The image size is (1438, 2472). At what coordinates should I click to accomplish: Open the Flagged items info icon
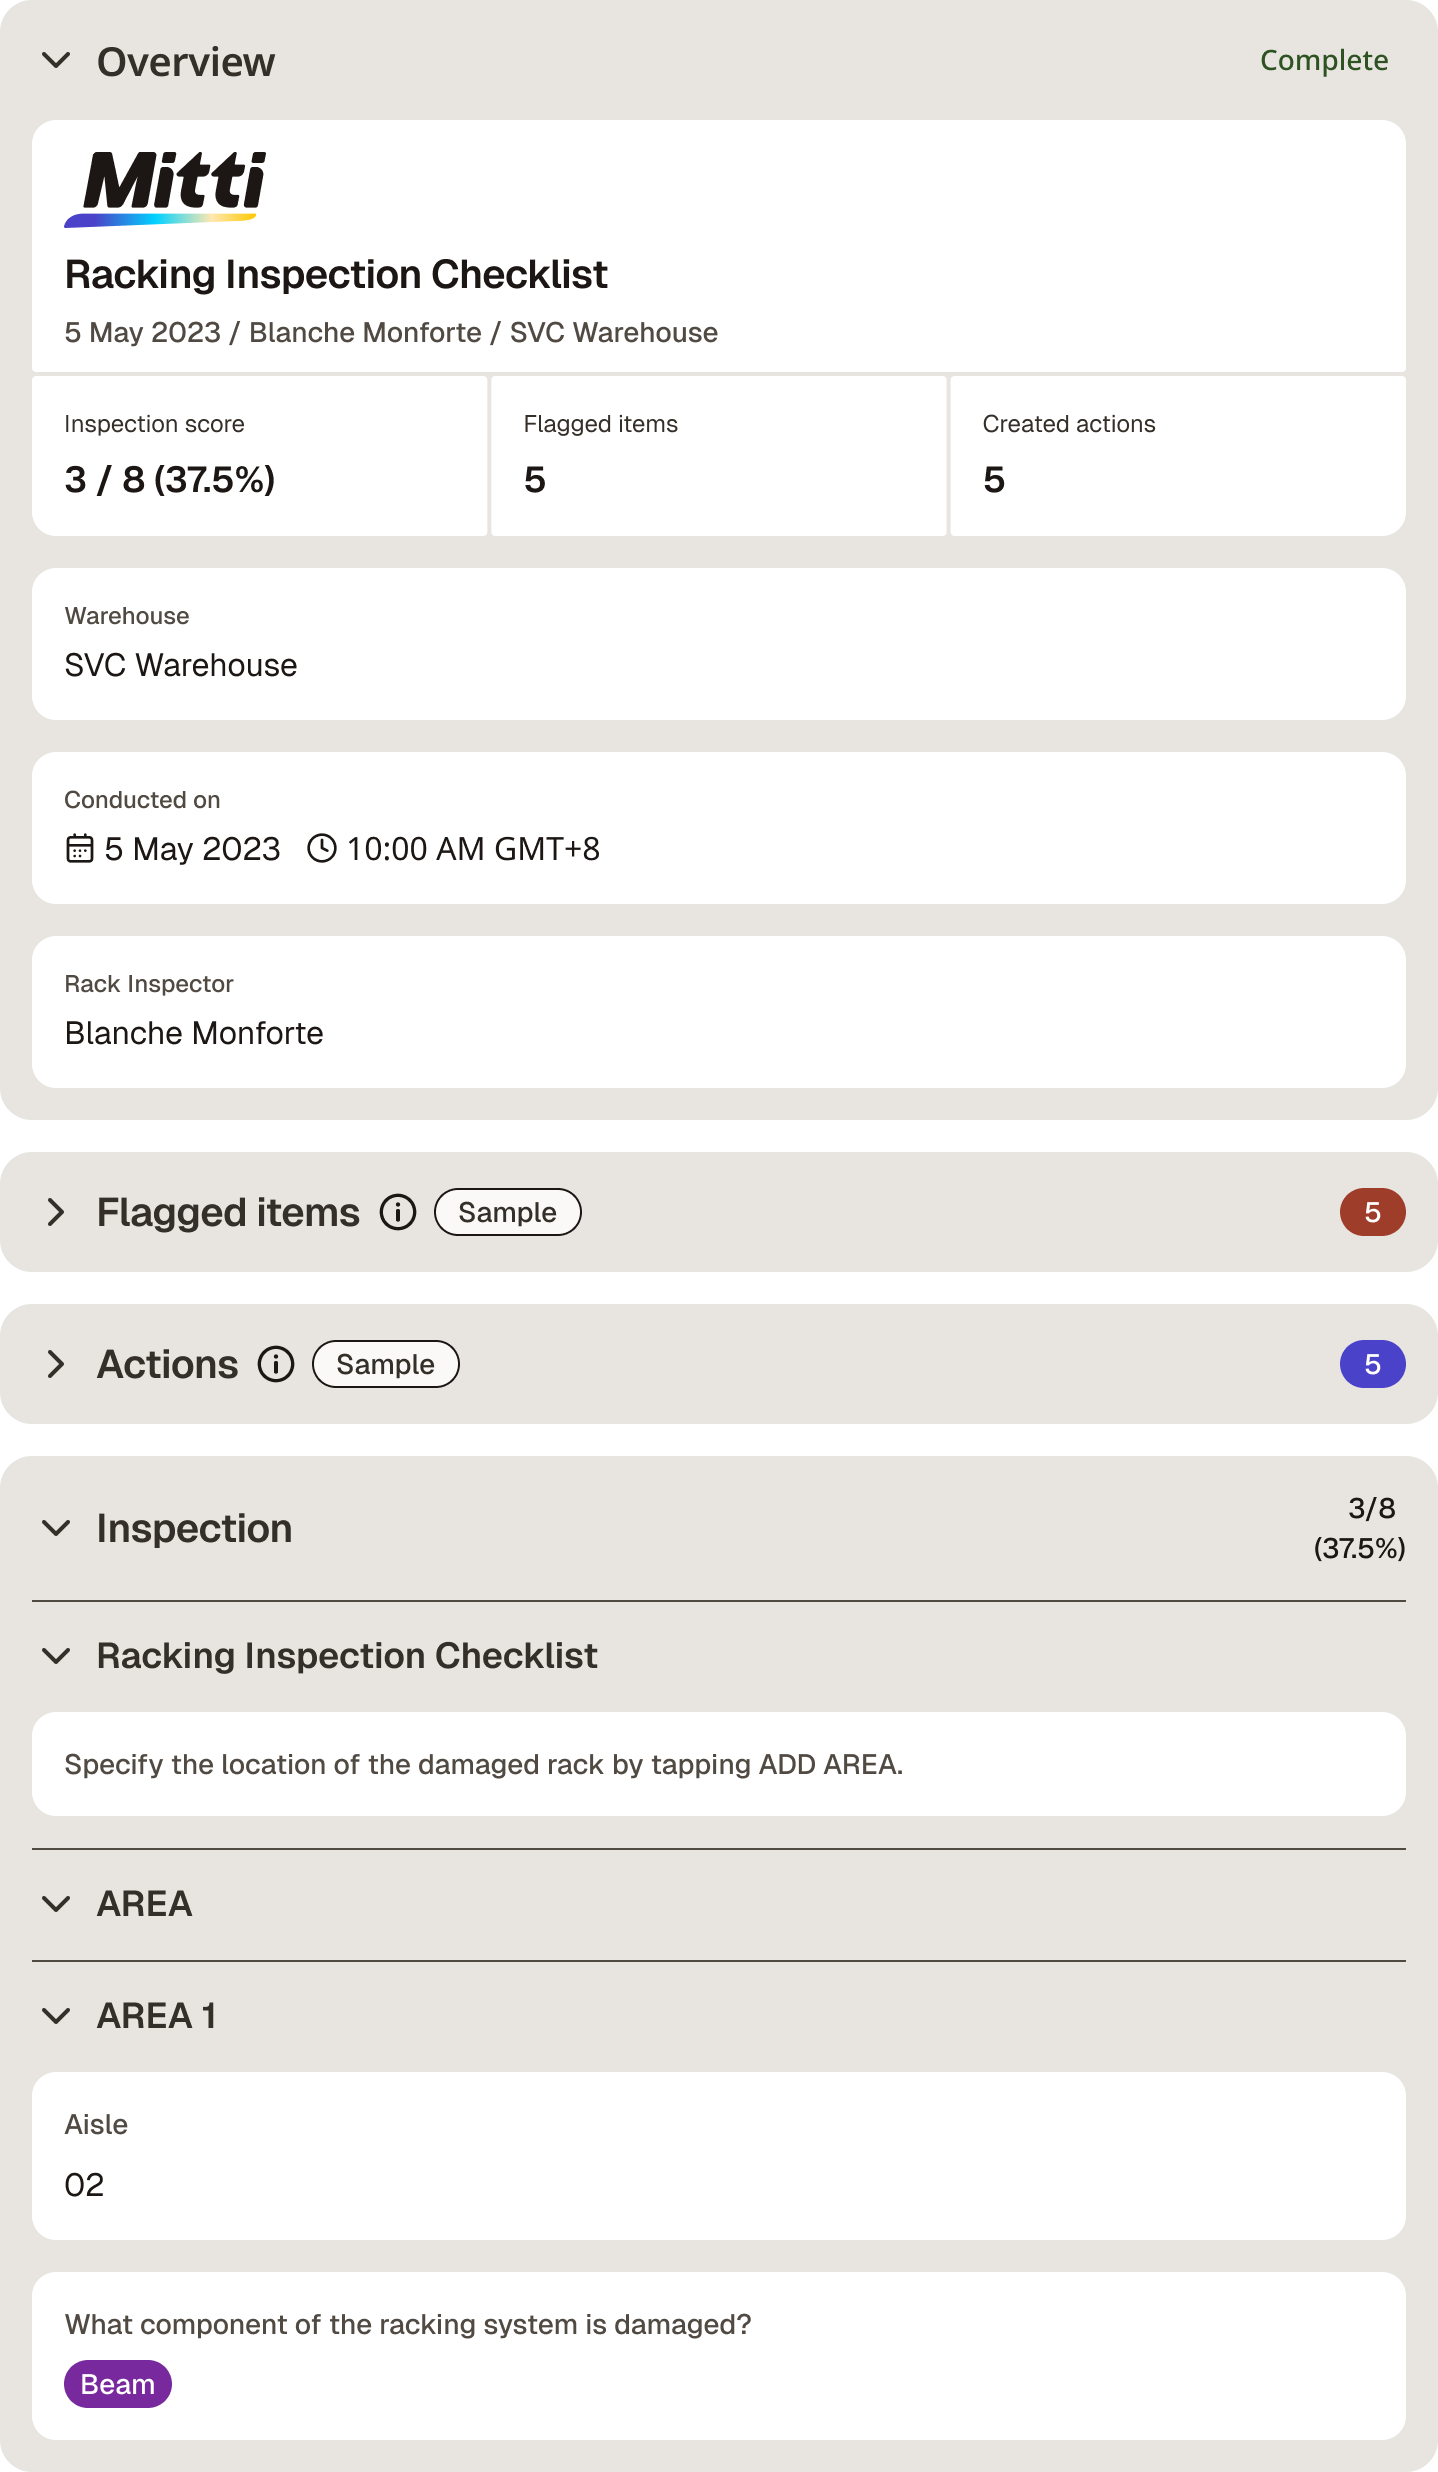point(398,1212)
